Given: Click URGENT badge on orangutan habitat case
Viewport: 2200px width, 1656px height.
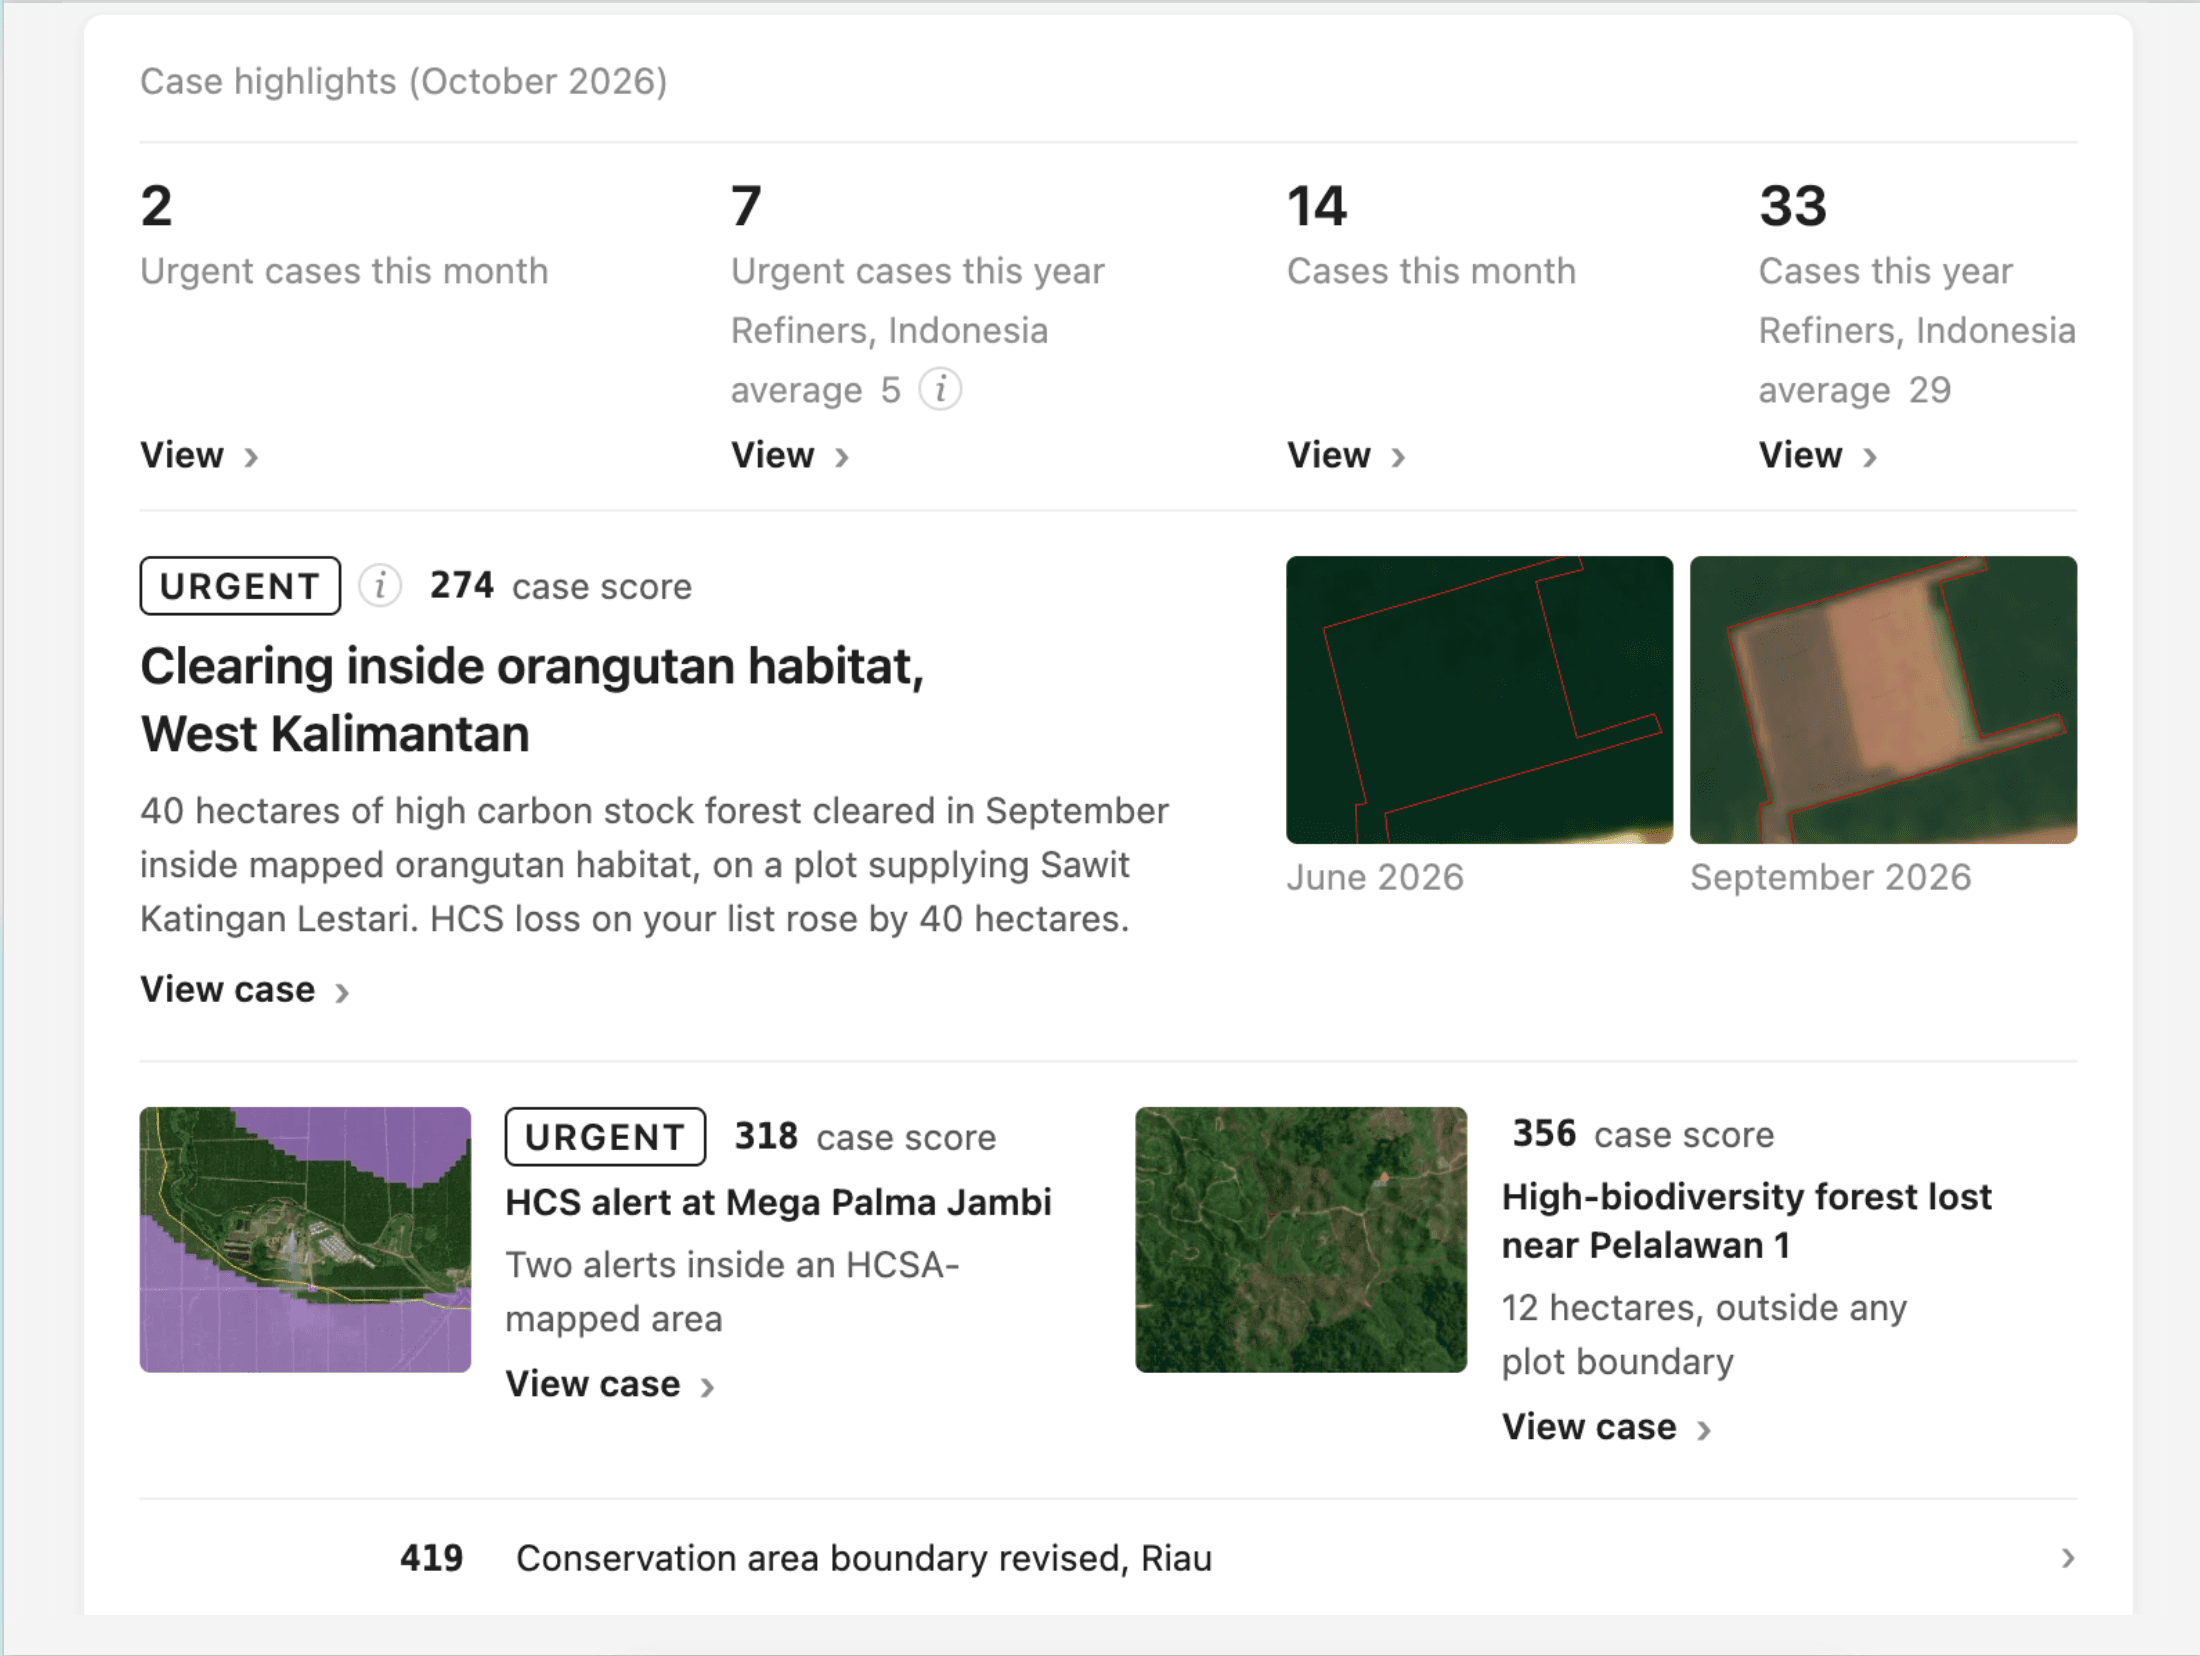Looking at the screenshot, I should pyautogui.click(x=240, y=586).
